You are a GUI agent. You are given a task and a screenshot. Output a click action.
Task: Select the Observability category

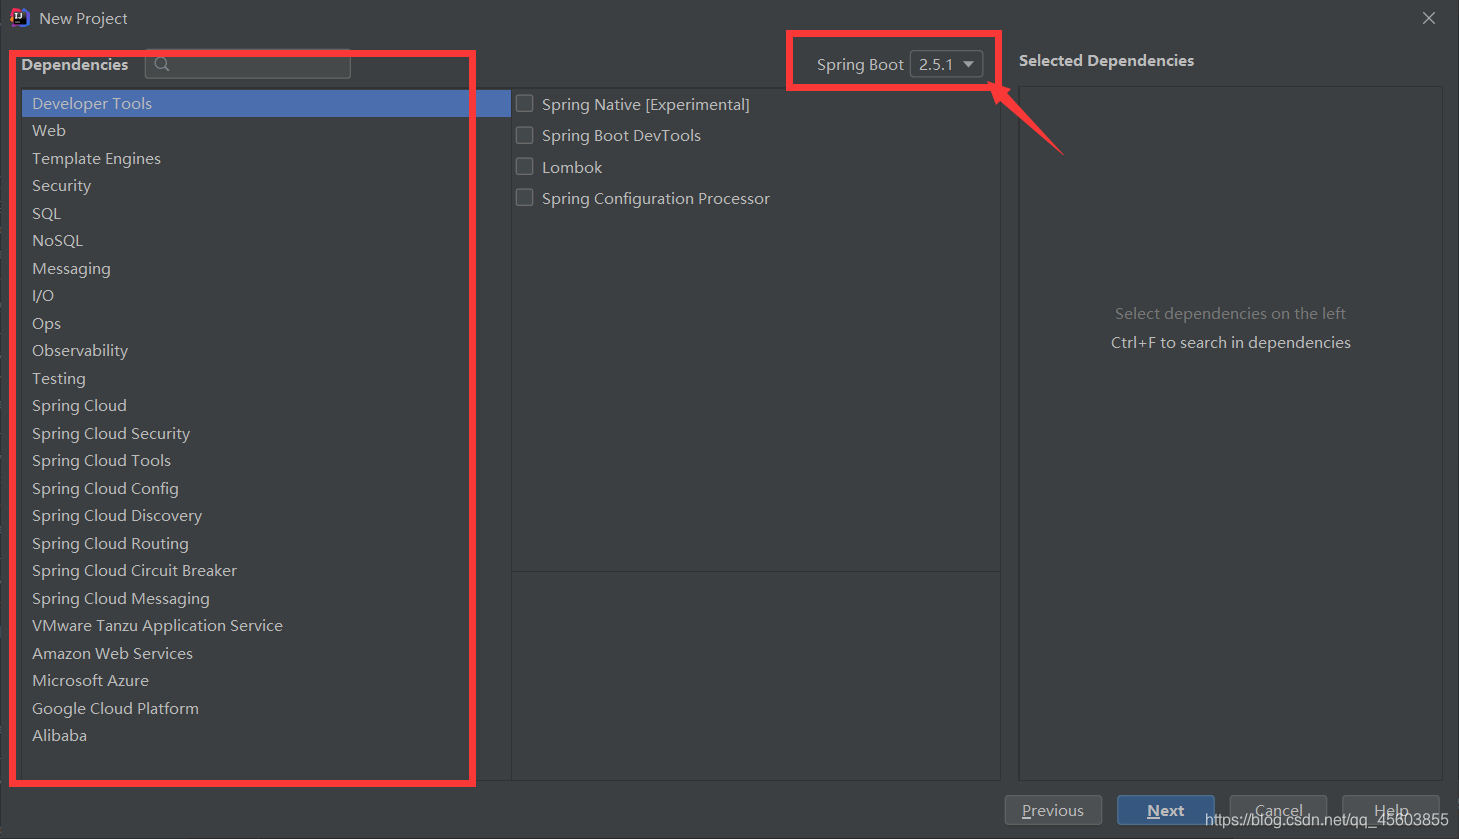click(266, 351)
